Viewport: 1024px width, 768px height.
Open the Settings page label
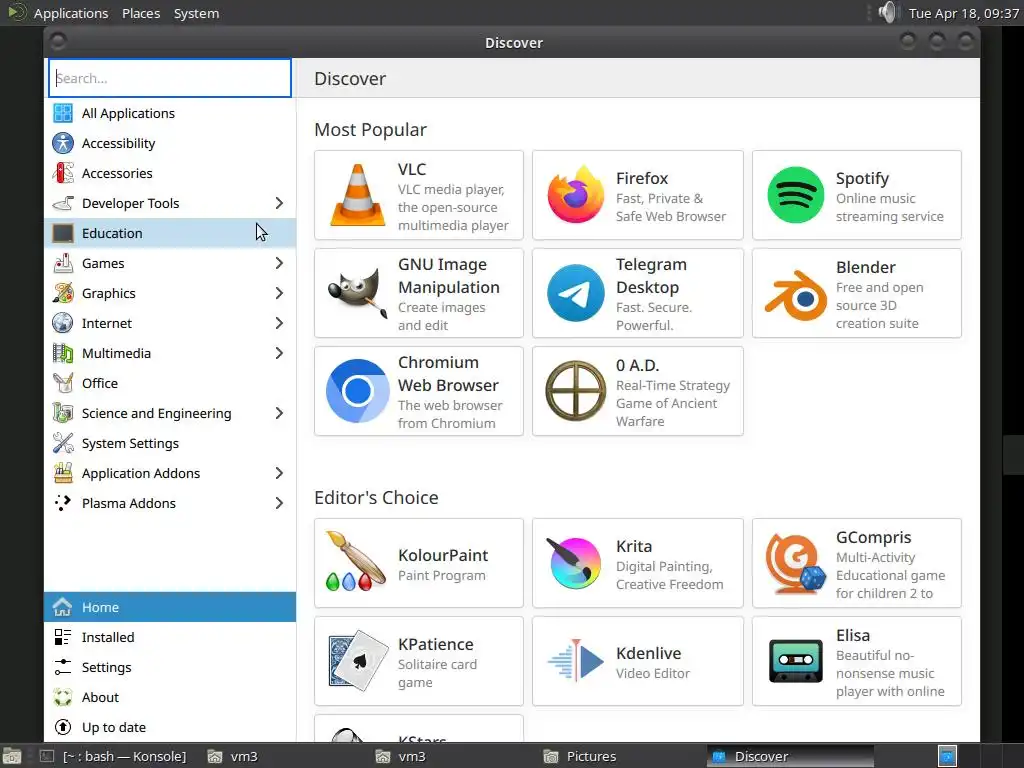coord(106,667)
